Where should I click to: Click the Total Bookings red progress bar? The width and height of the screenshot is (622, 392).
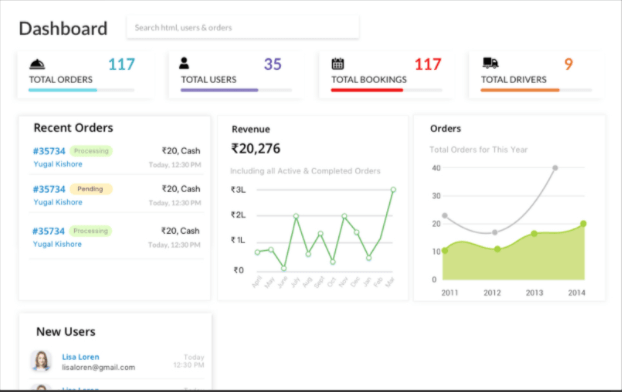click(386, 90)
